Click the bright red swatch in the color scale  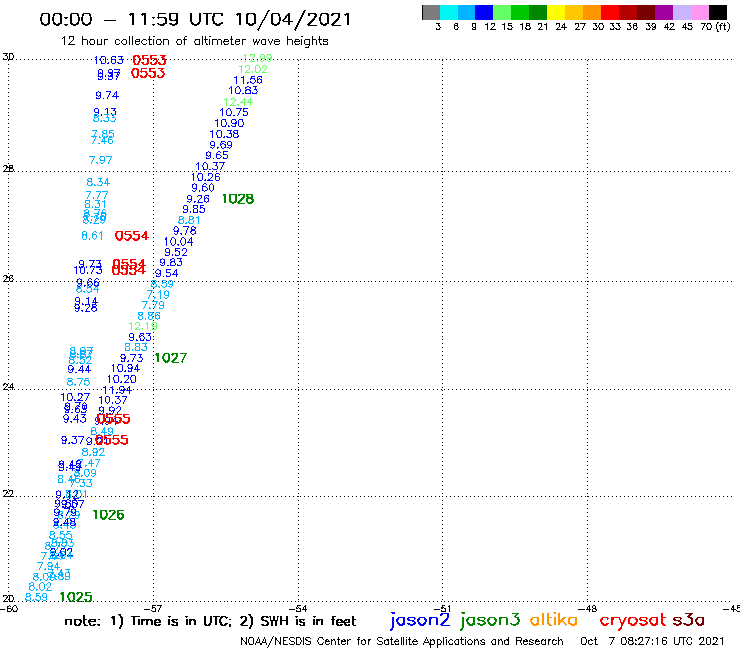click(x=610, y=12)
